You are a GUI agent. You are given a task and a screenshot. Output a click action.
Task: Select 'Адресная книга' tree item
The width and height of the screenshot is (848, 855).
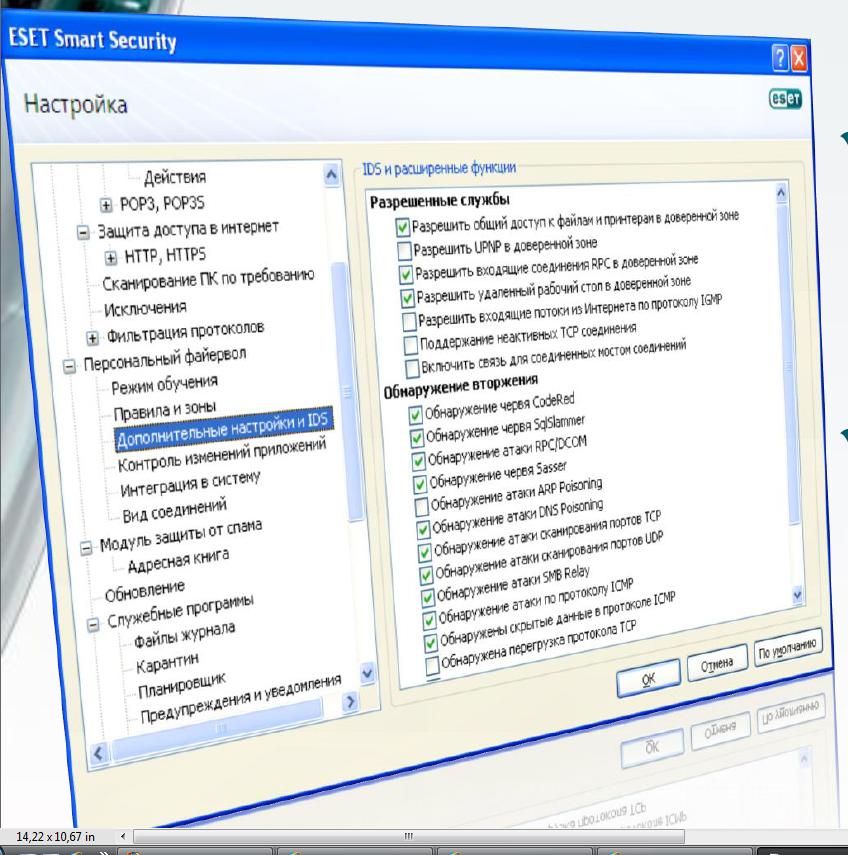pos(178,561)
